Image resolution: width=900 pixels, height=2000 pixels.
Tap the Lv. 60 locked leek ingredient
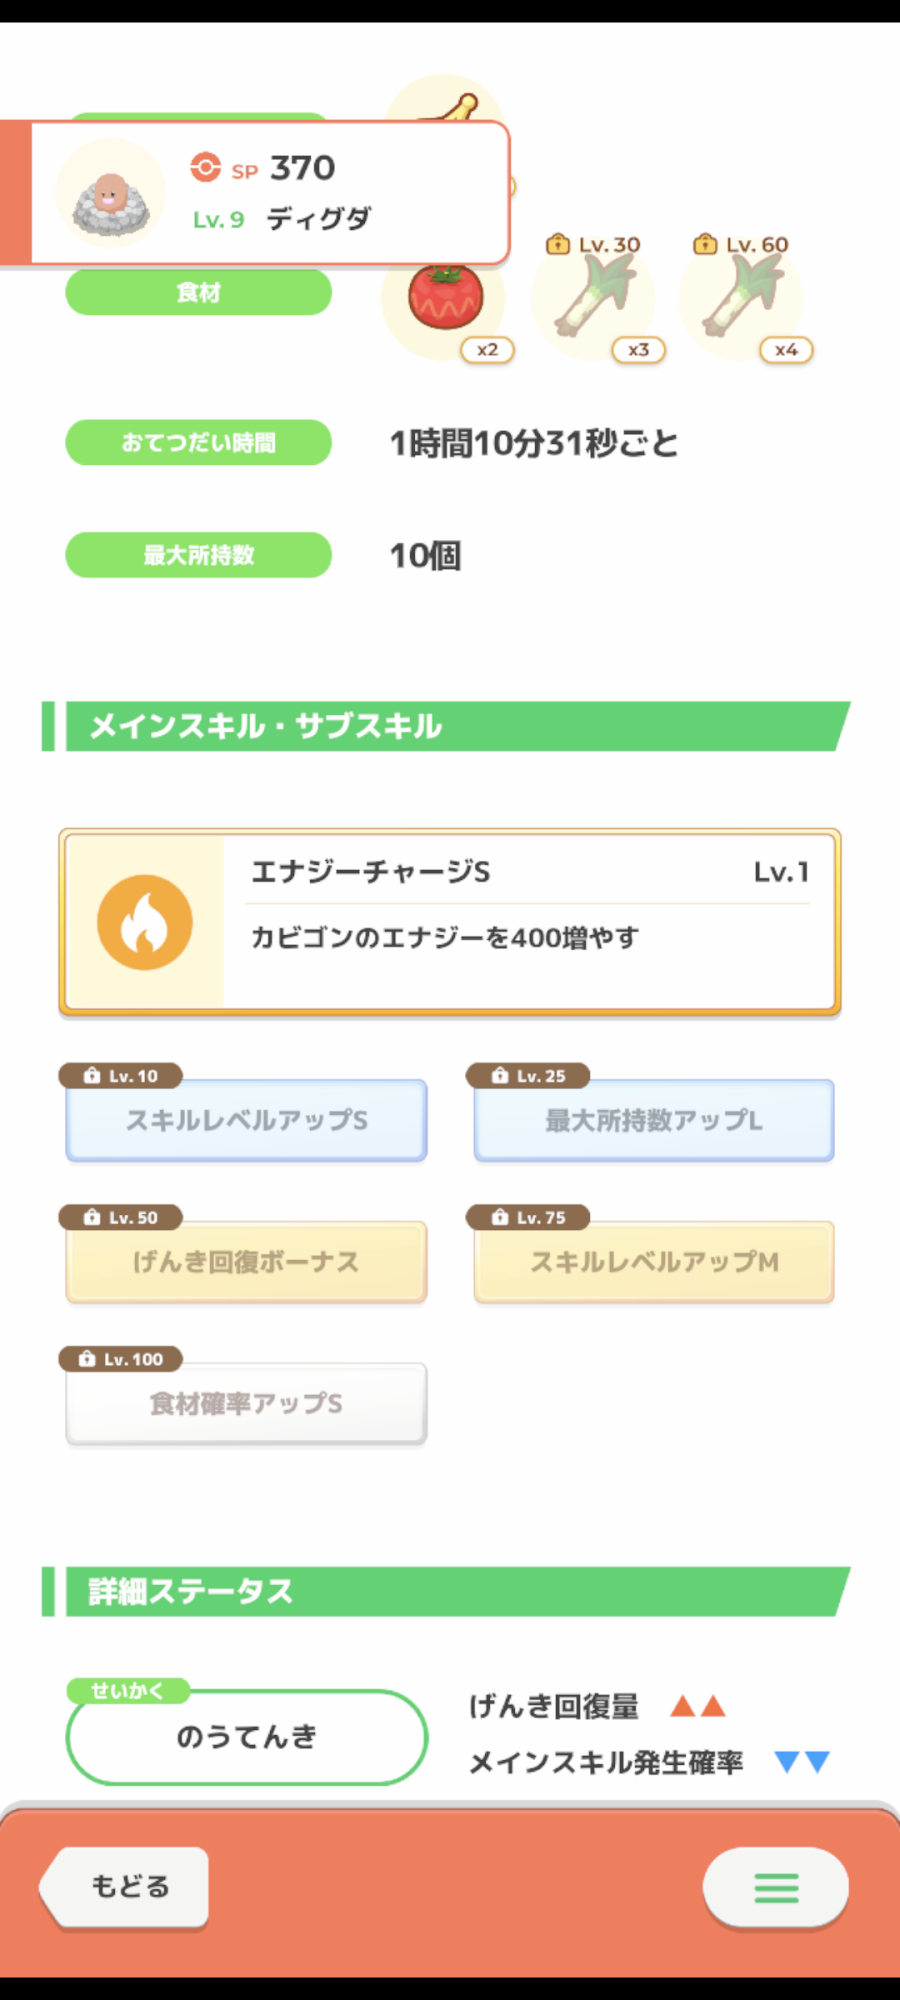741,297
